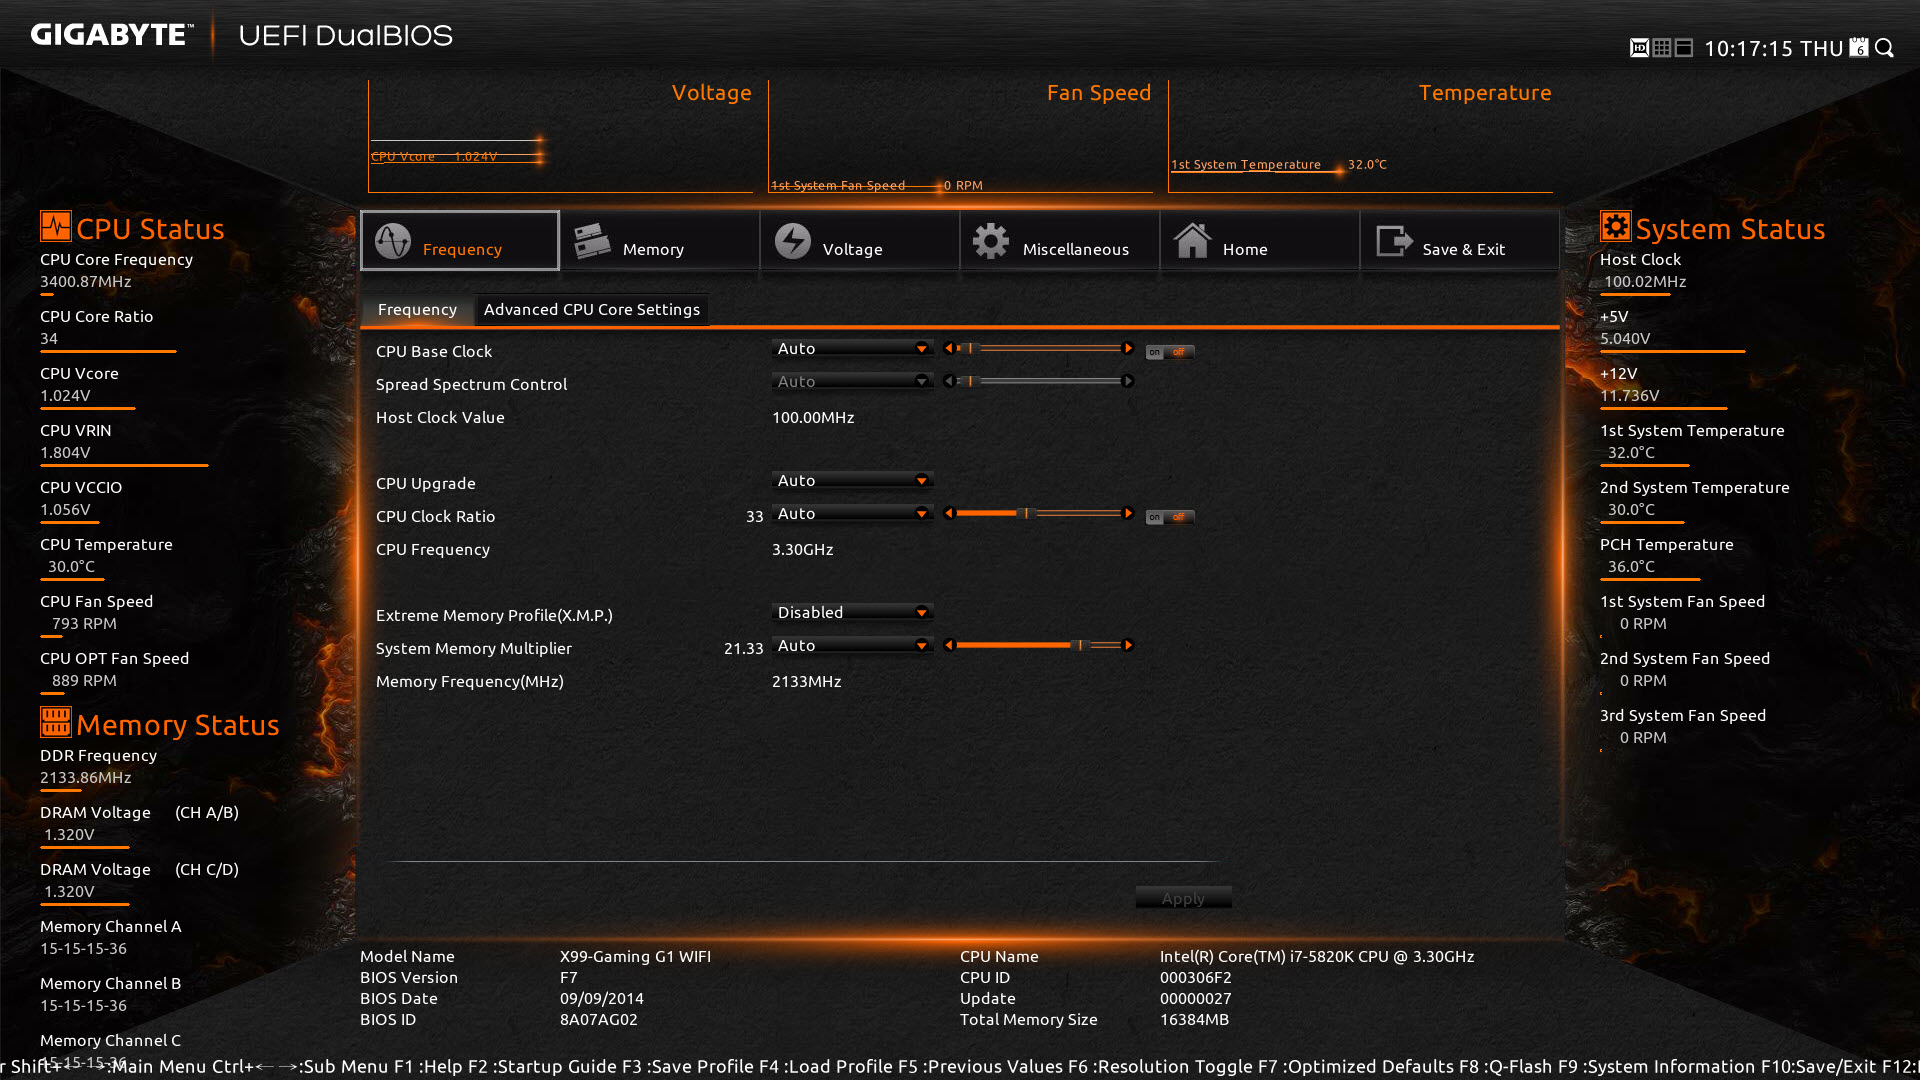Click F3 Save Profile in help bar

point(688,1066)
